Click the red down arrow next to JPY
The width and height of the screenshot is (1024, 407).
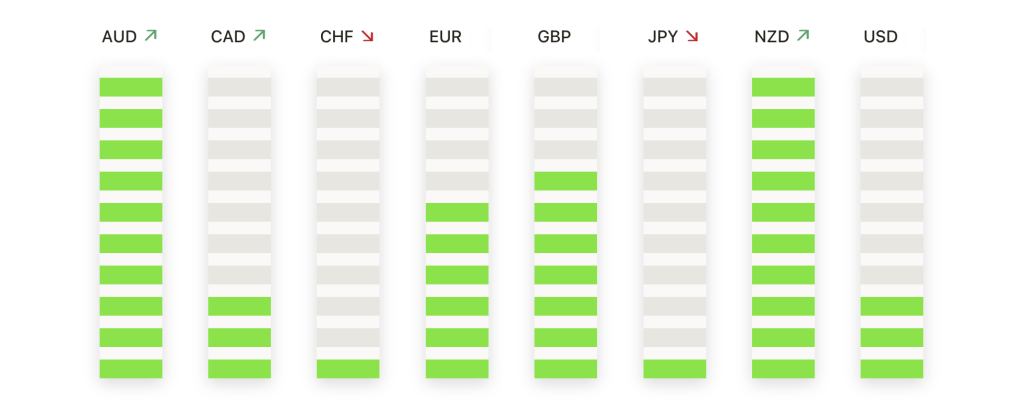(x=692, y=36)
